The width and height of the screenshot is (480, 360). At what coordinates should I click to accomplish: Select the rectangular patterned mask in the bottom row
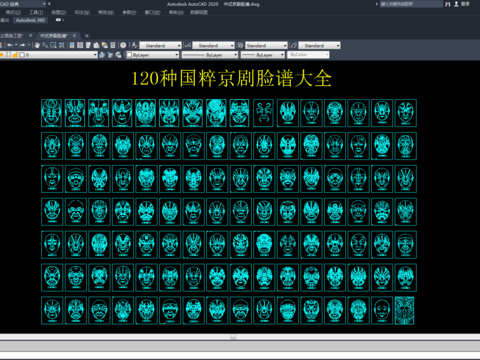pyautogui.click(x=404, y=310)
